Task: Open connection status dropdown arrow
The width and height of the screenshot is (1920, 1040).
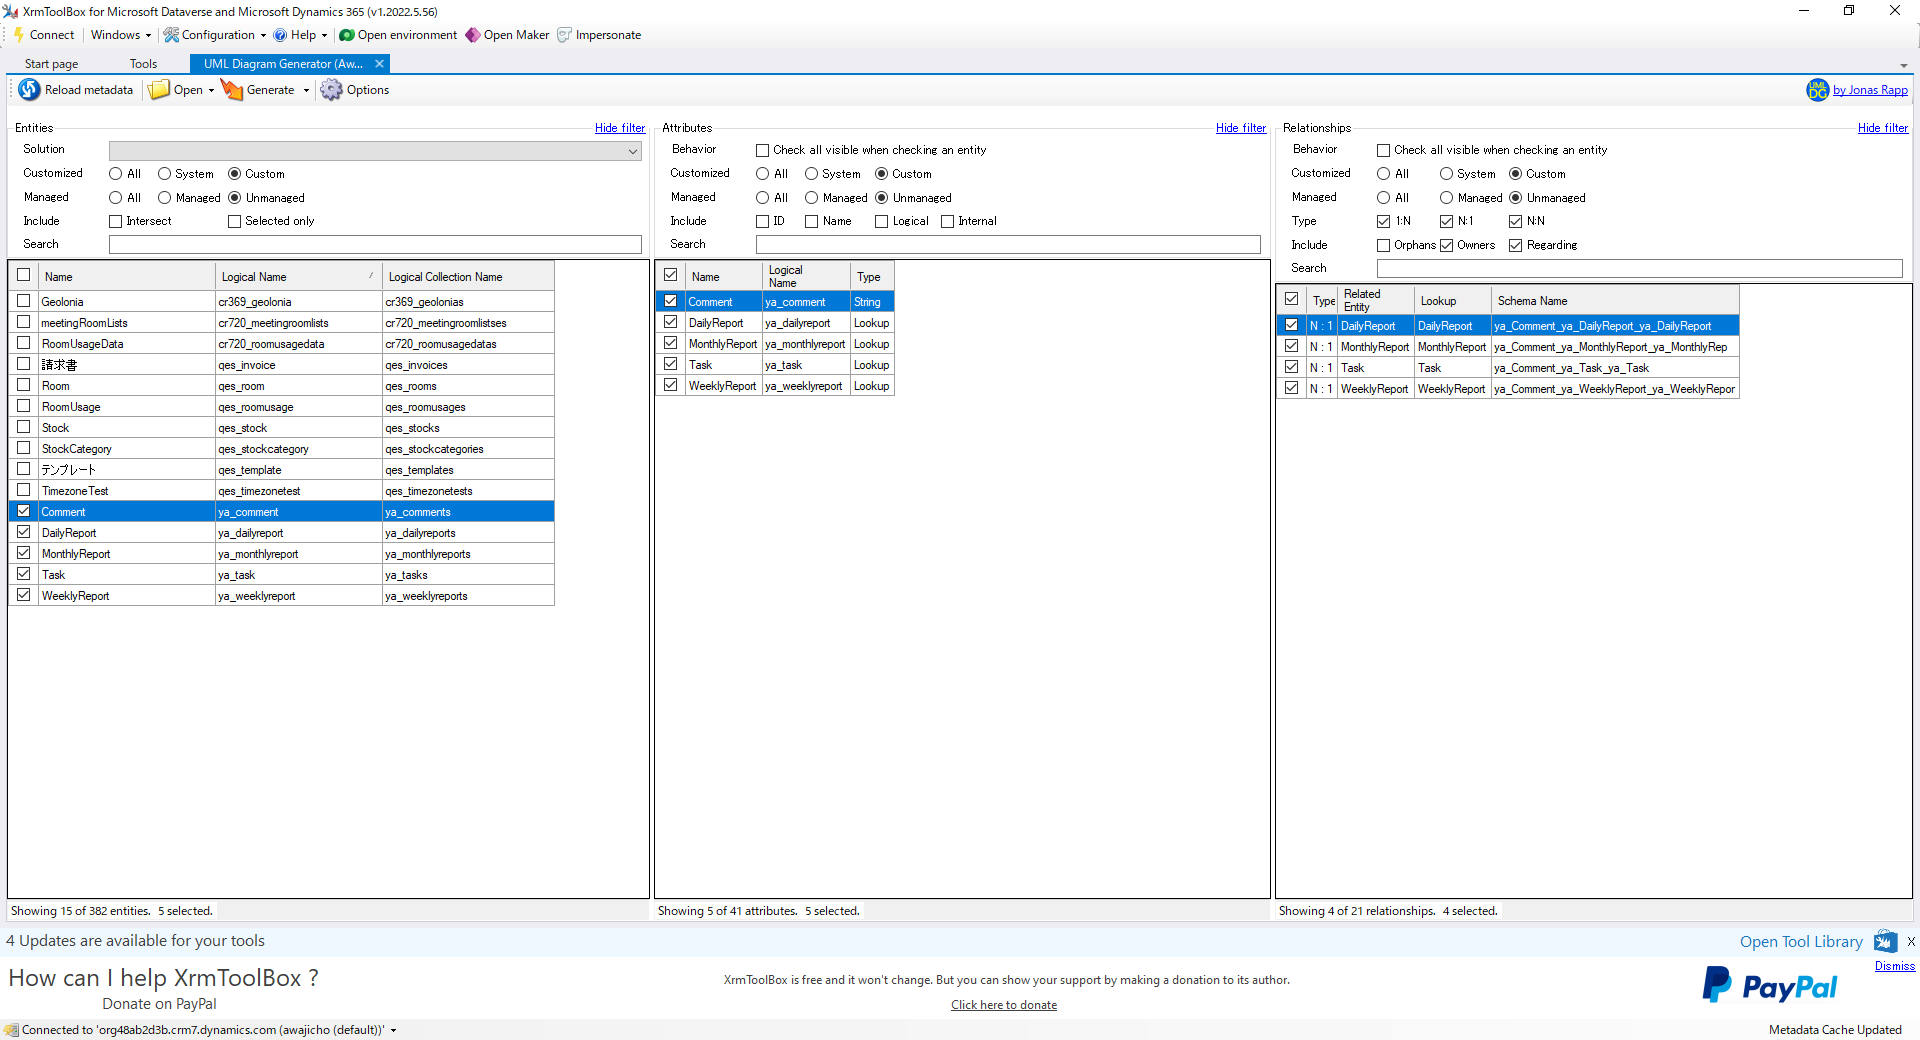Action: point(393,1030)
